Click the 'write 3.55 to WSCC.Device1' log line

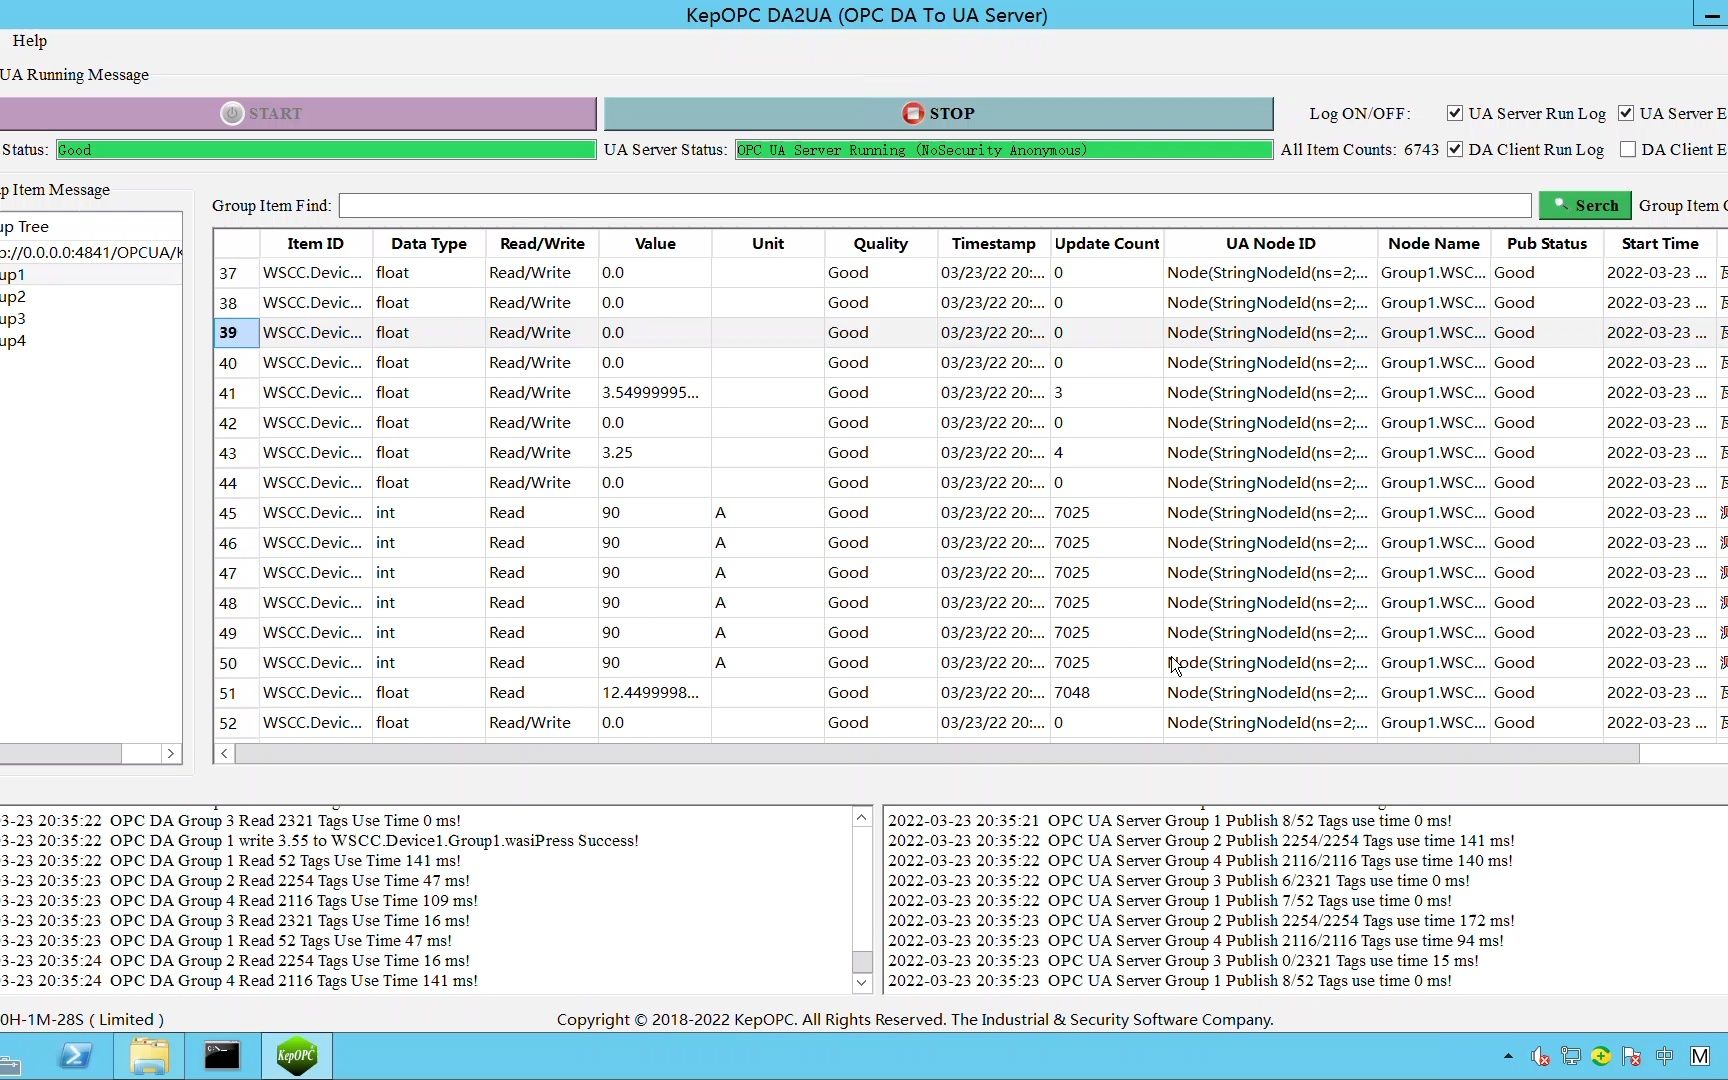click(320, 841)
